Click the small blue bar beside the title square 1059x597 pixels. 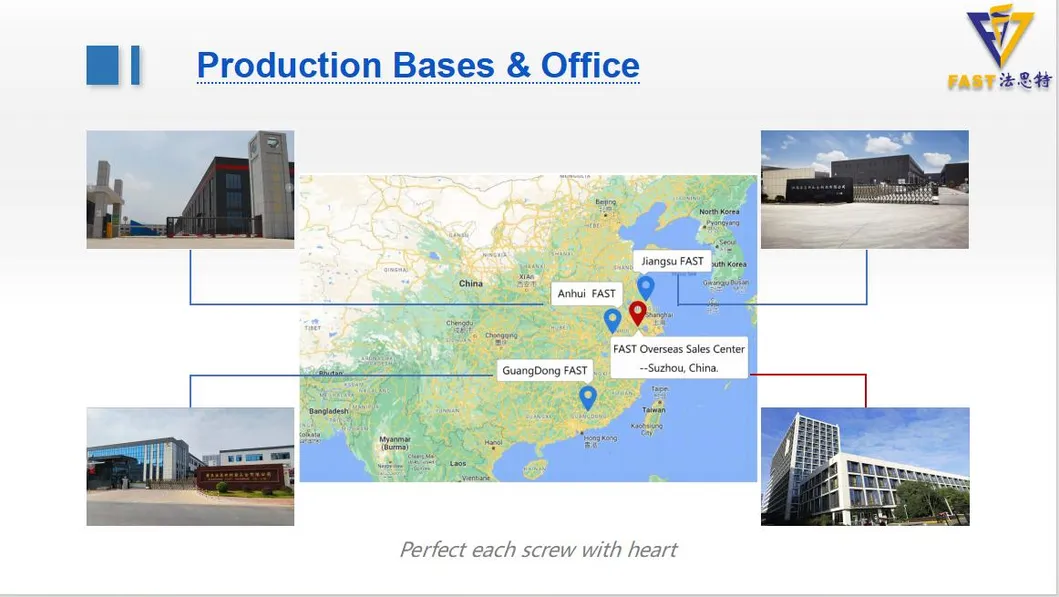(x=135, y=64)
